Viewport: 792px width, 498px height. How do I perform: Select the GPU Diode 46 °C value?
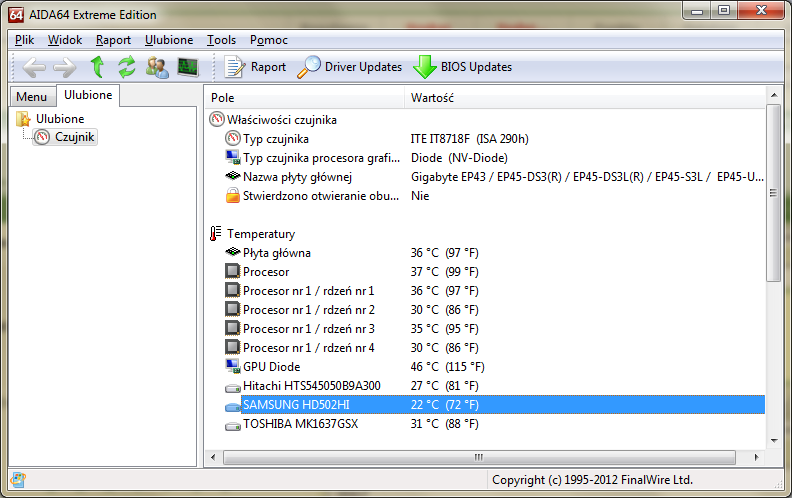coord(448,367)
